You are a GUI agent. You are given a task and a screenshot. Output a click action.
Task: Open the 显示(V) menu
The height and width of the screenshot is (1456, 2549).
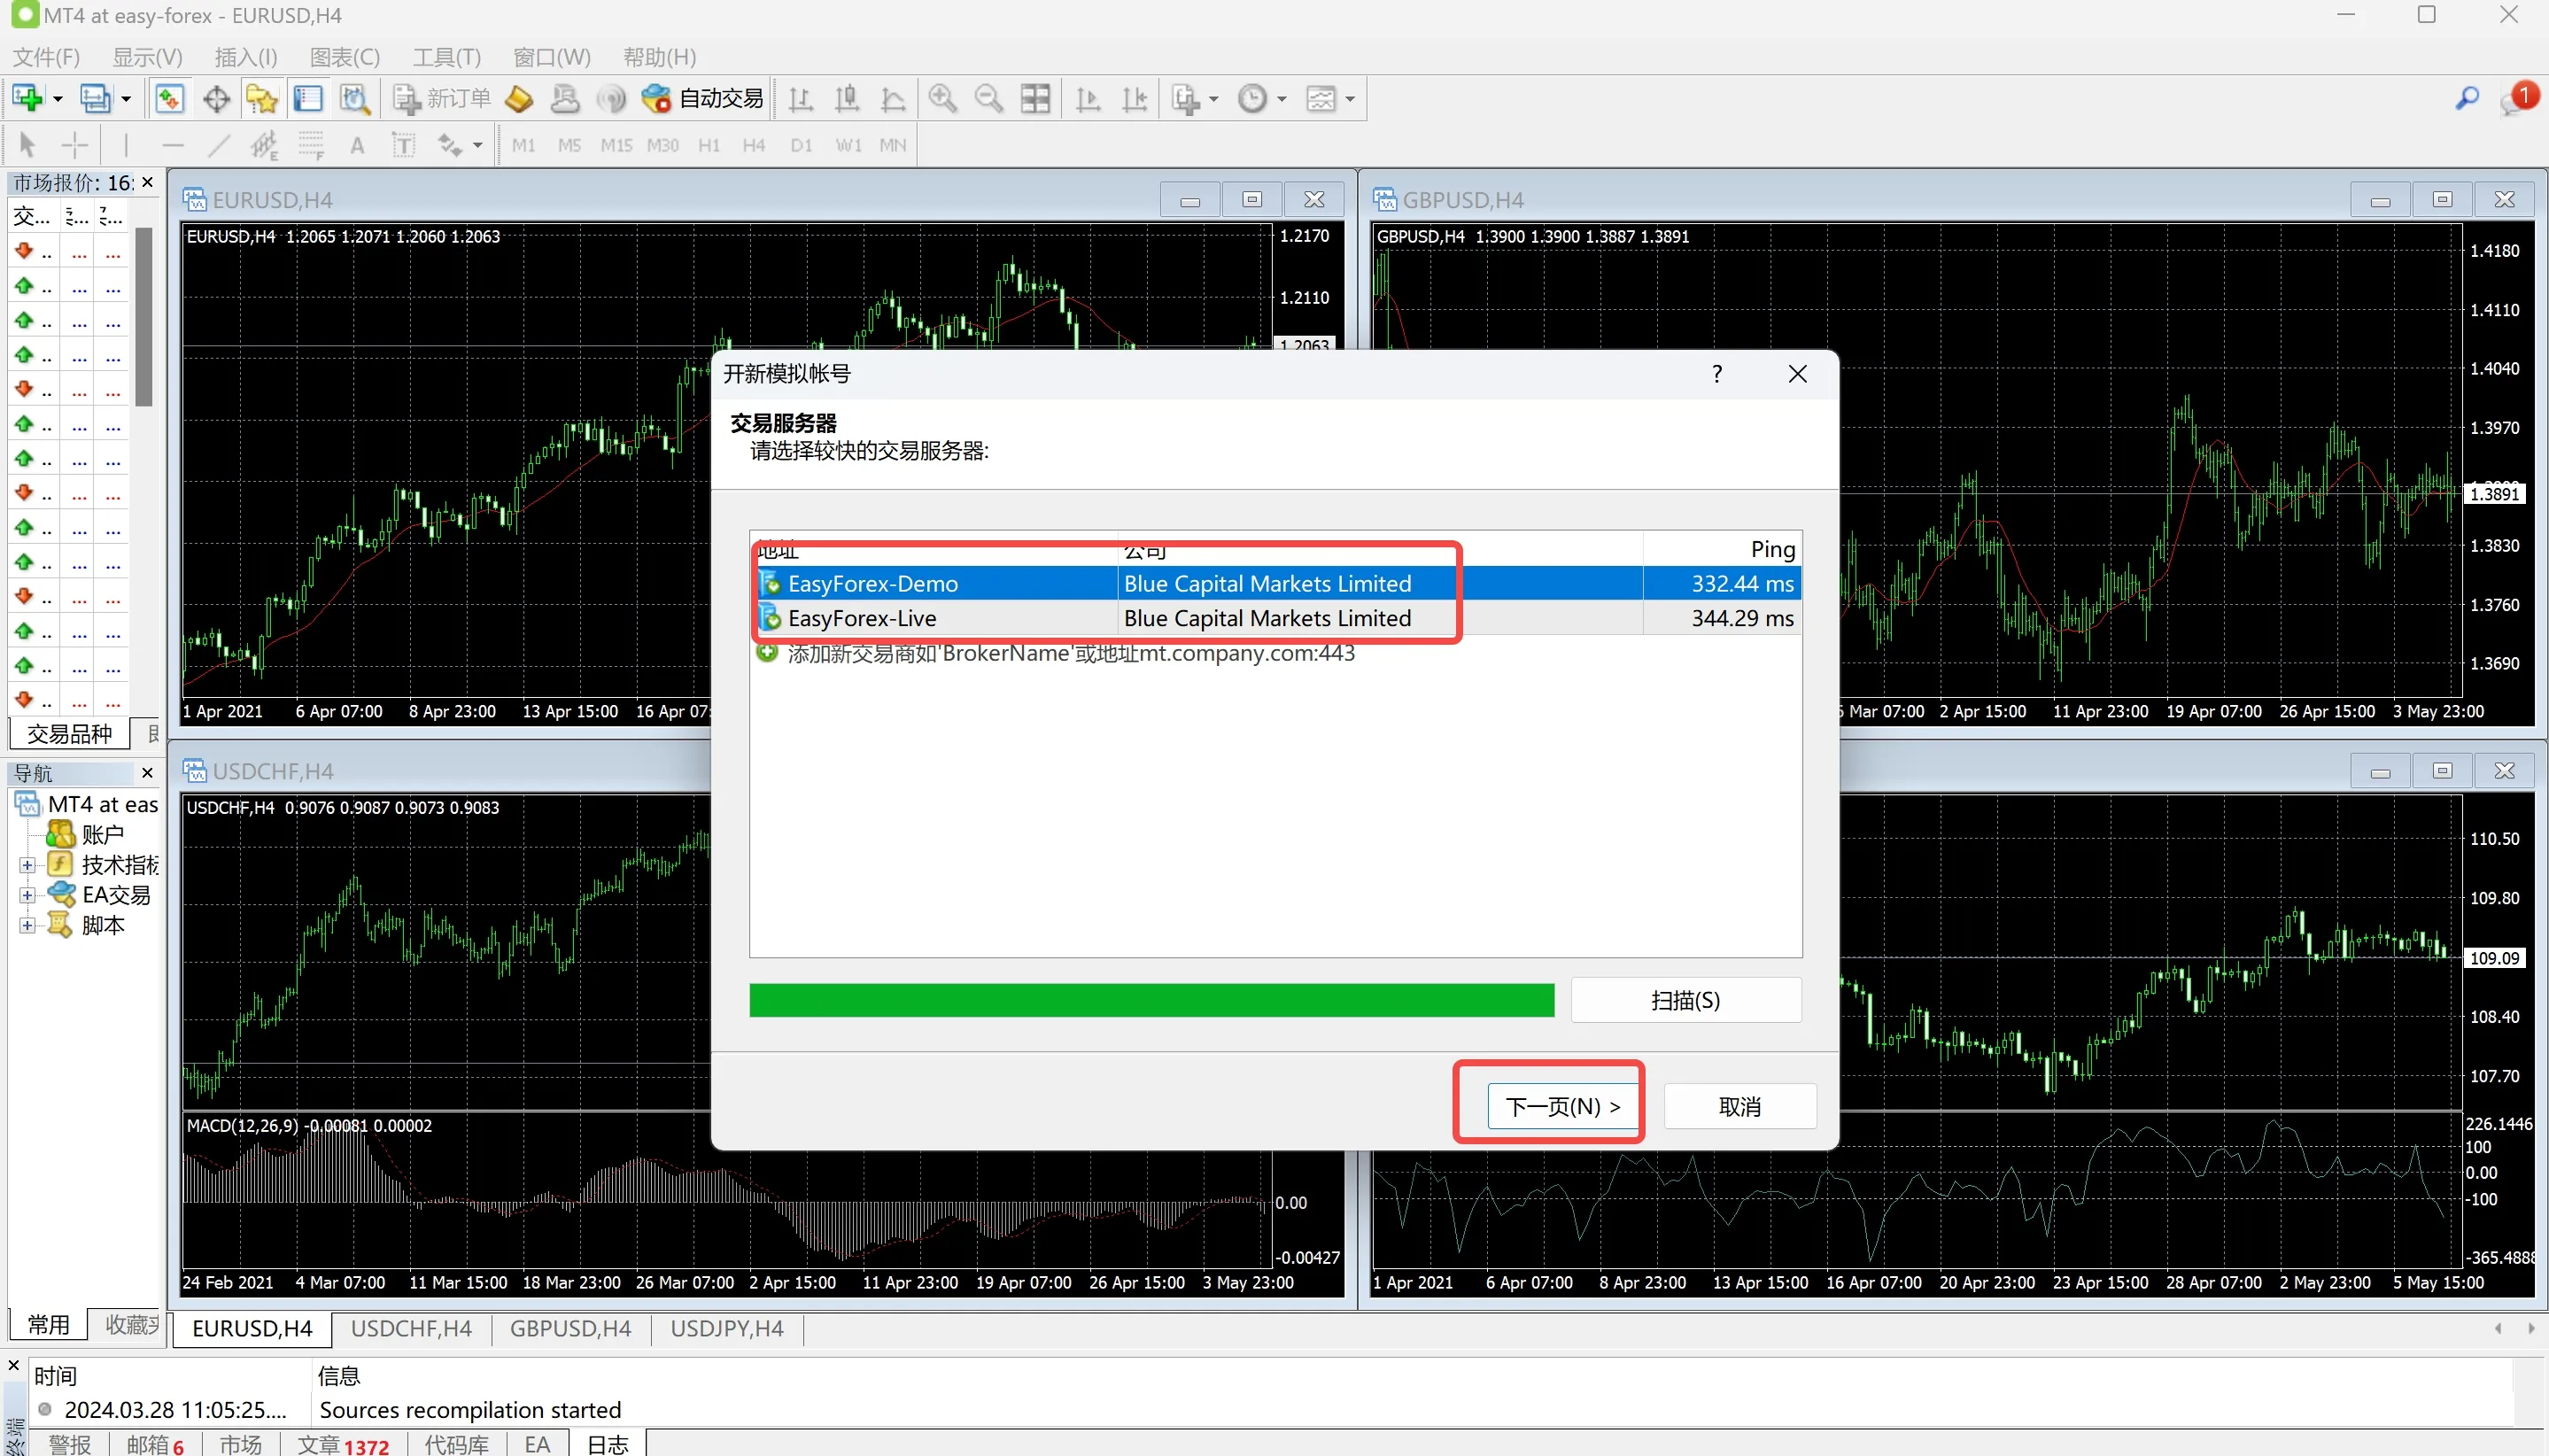148,57
